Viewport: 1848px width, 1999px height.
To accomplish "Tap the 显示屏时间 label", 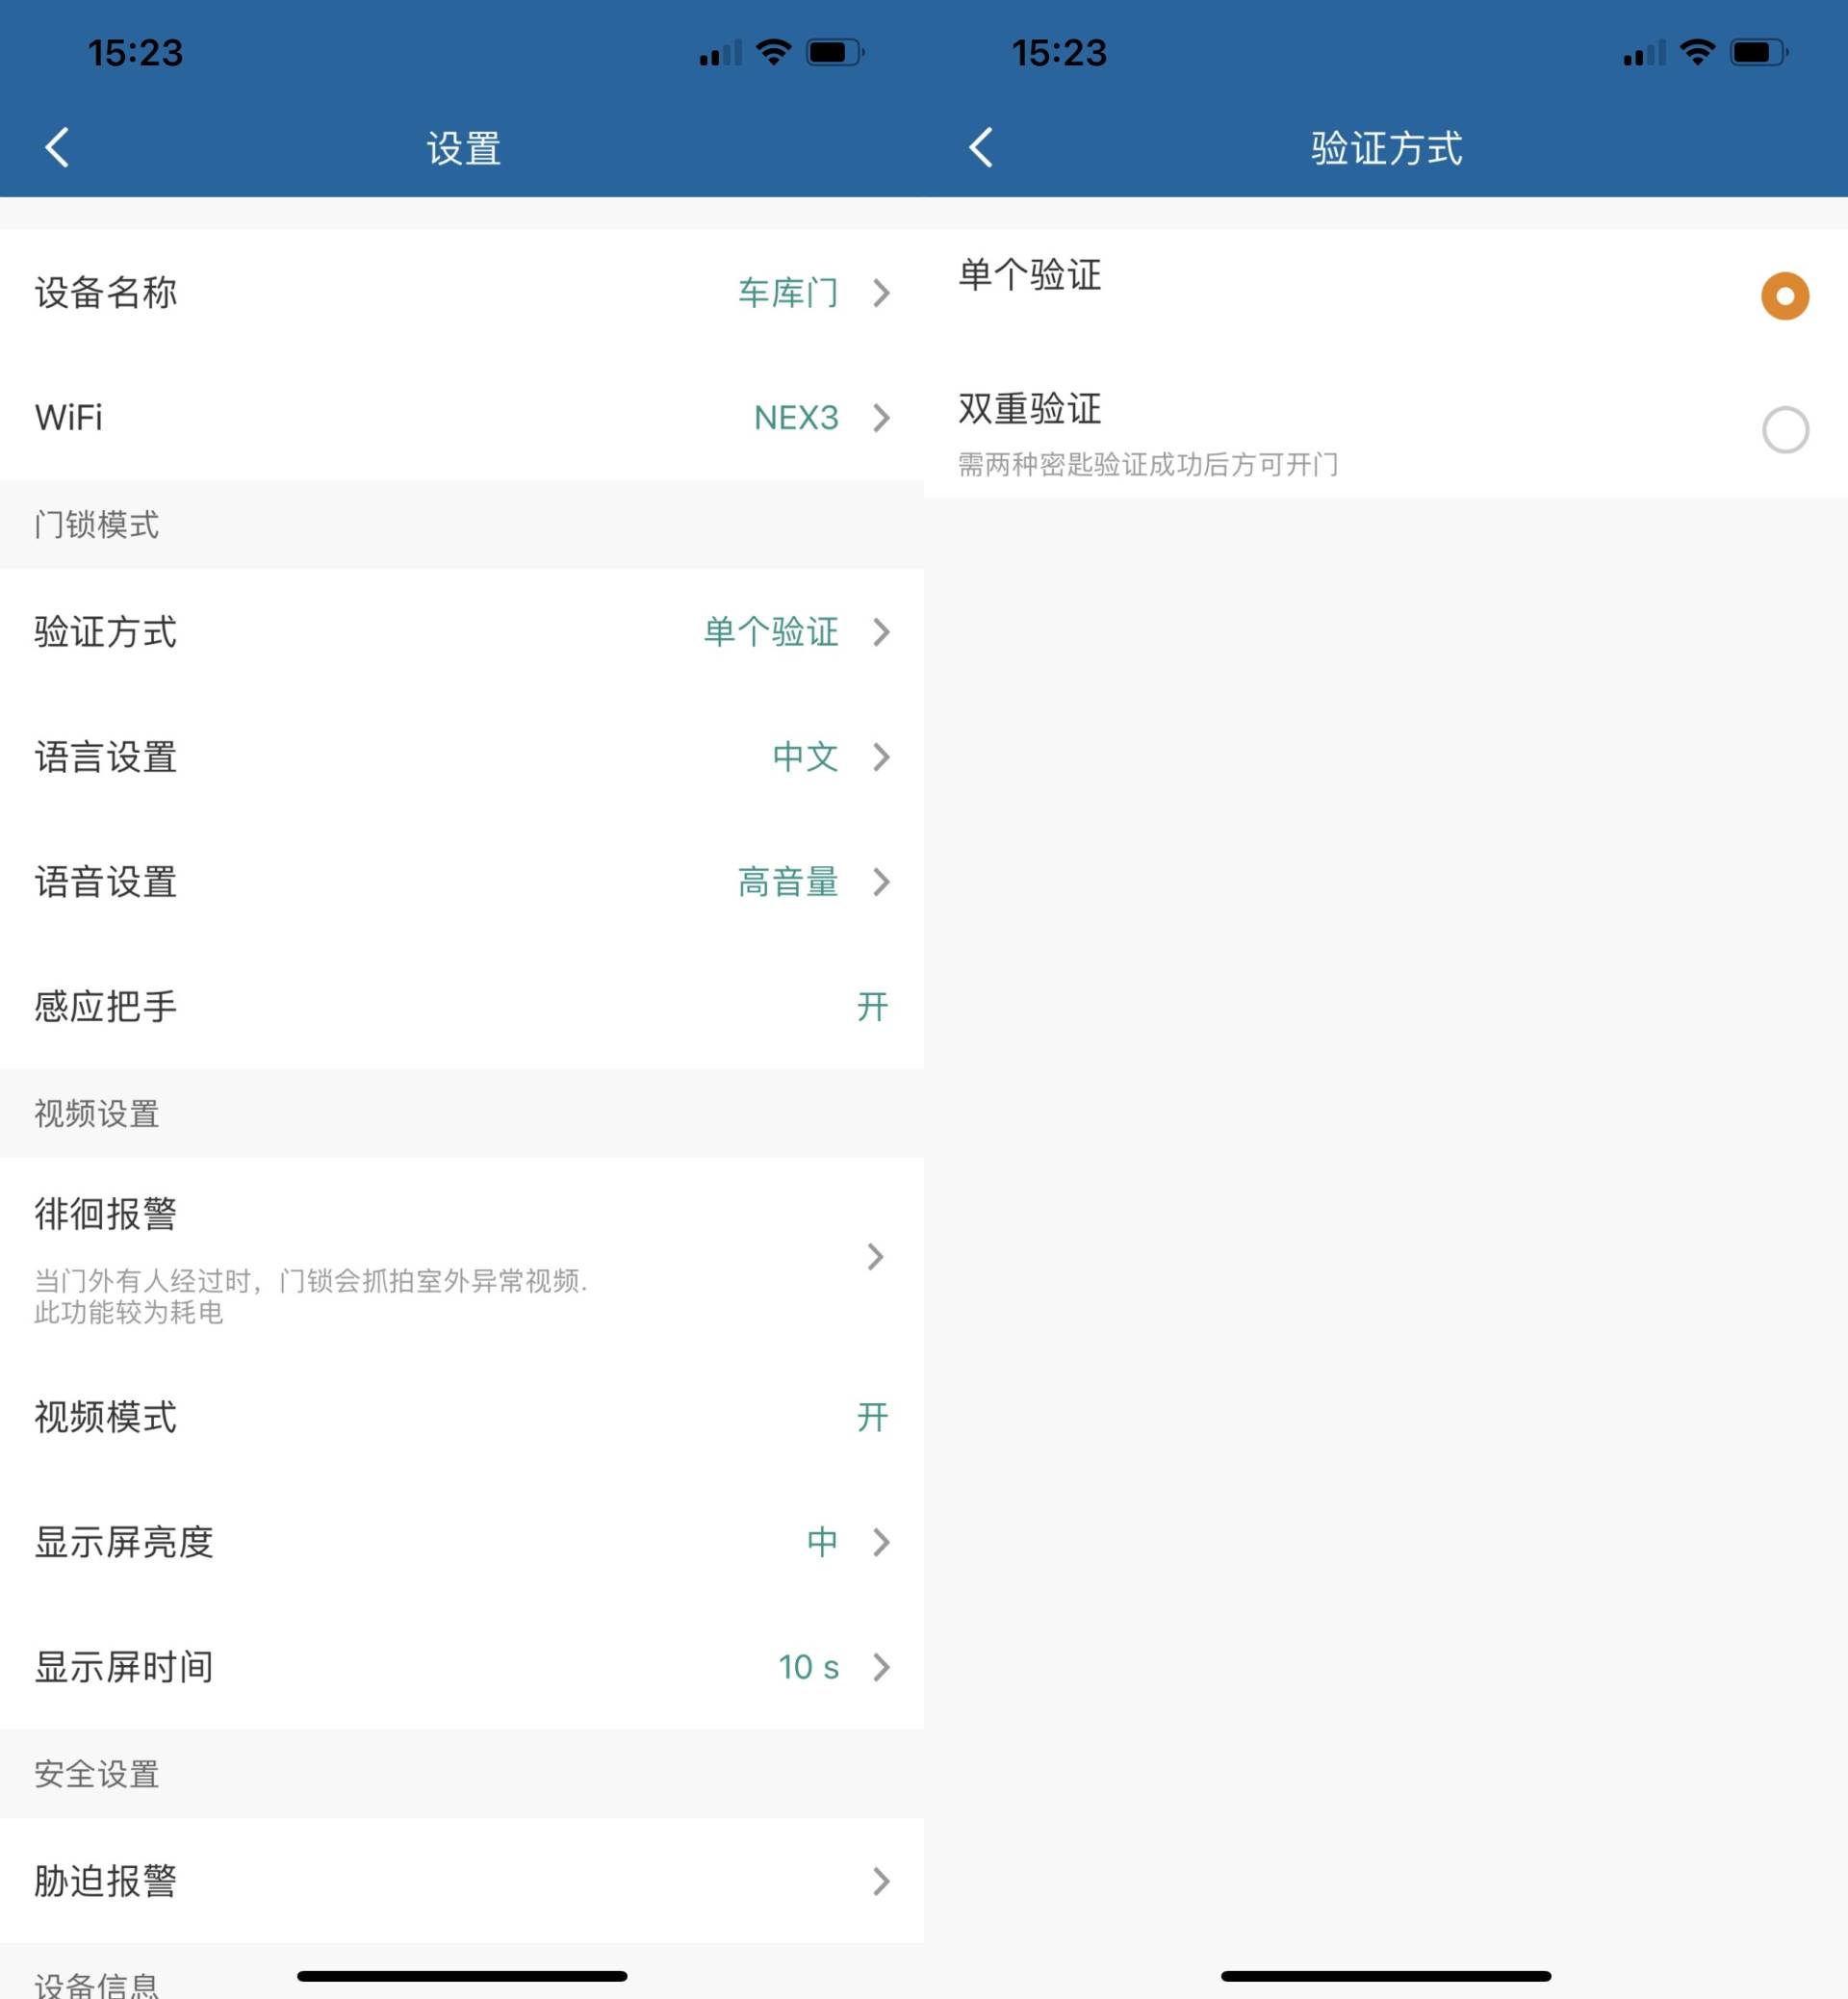I will pyautogui.click(x=124, y=1667).
